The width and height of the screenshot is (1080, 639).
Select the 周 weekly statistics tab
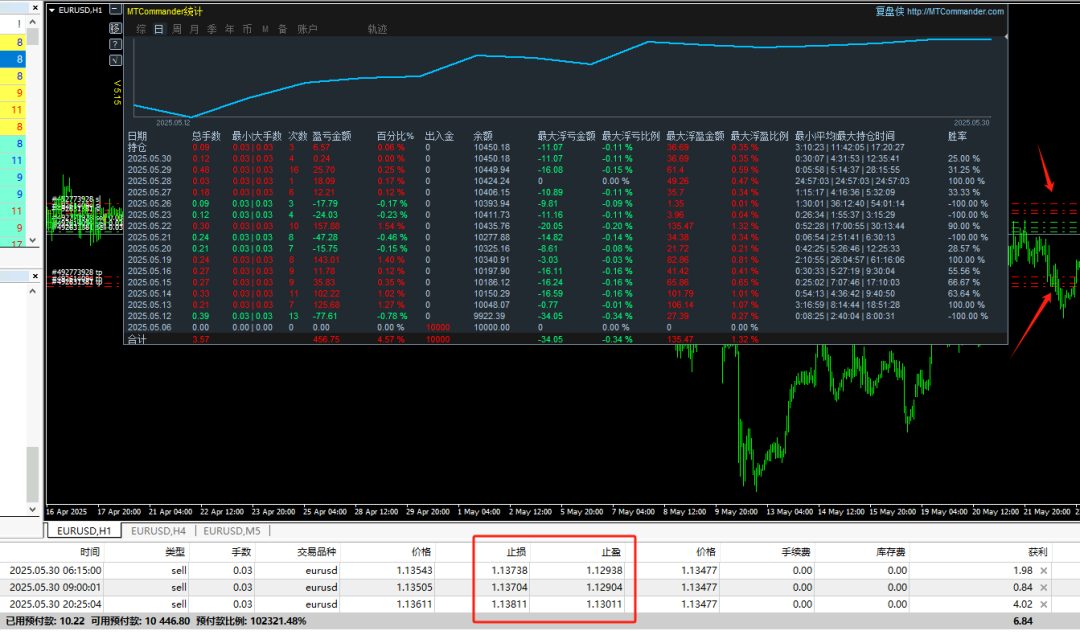pos(177,29)
